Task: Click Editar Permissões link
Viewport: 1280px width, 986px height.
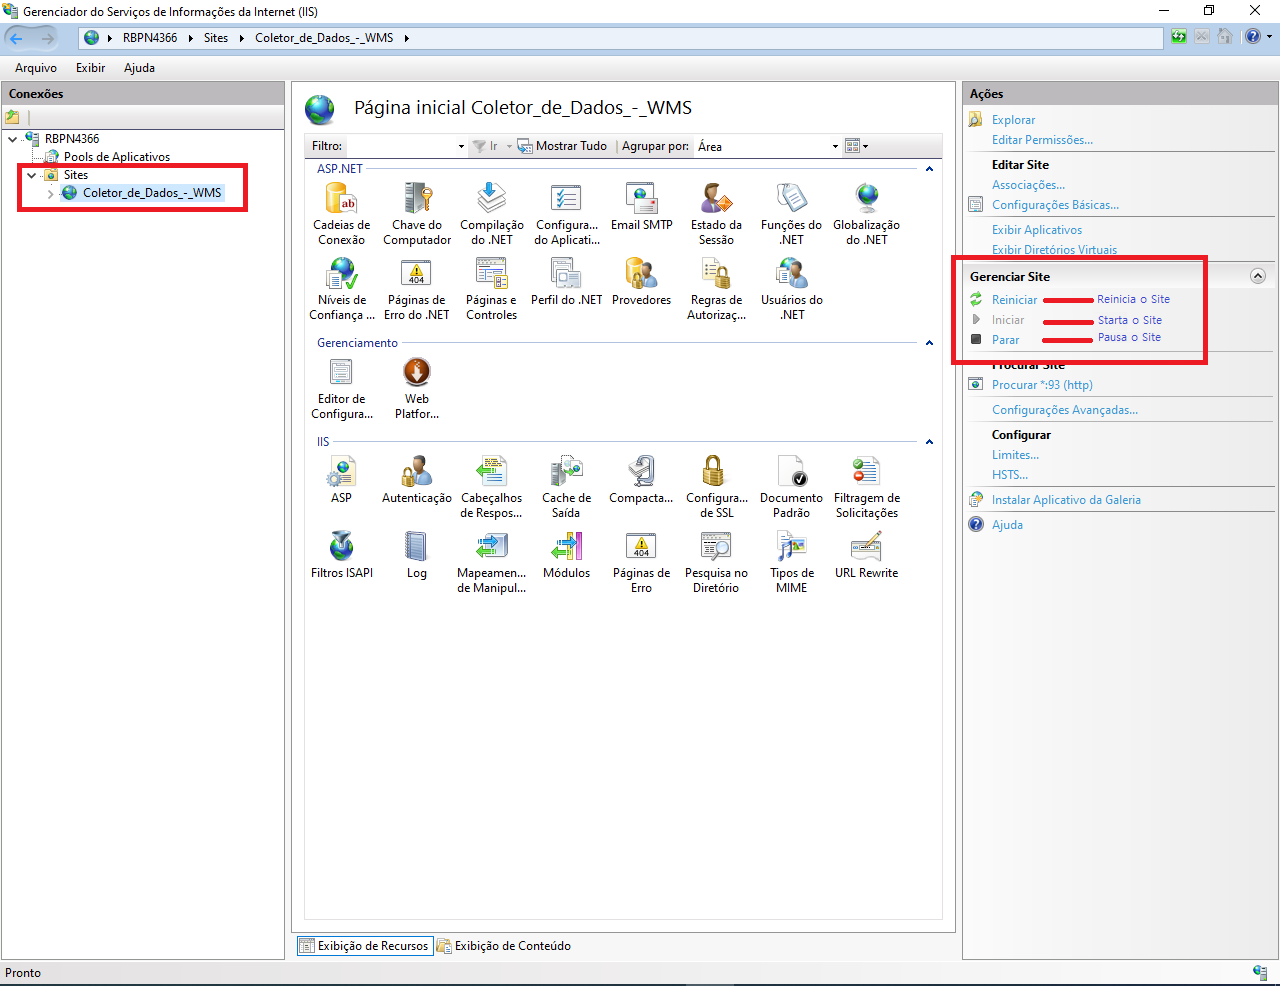Action: 1042,140
